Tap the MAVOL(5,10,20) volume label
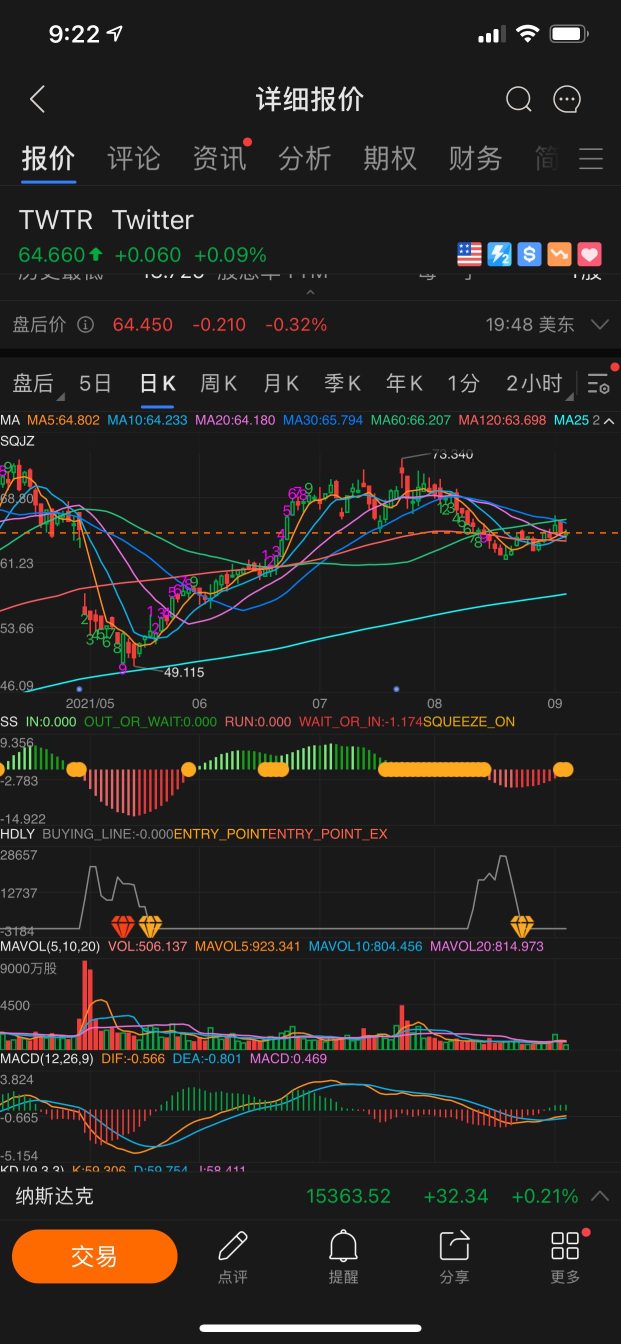The image size is (621, 1344). pos(51,945)
